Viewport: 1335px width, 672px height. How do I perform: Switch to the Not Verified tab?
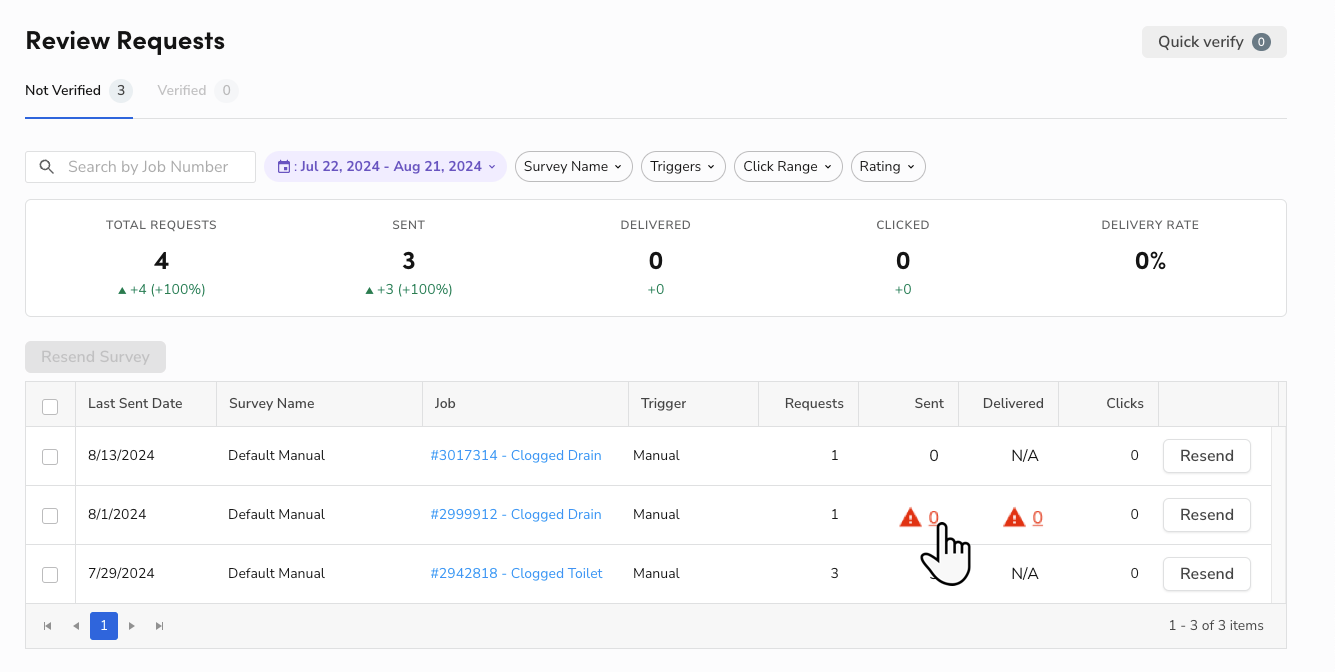tap(79, 91)
